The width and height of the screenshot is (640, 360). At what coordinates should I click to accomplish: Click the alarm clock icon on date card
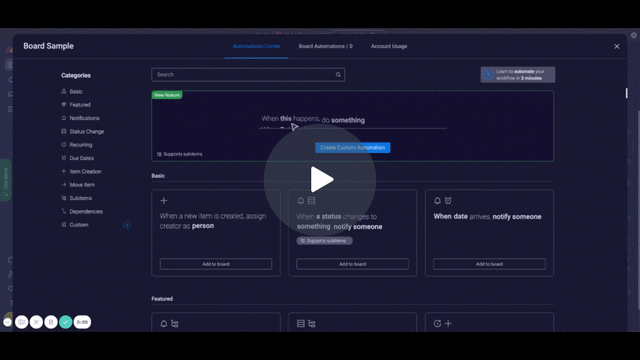pos(448,200)
